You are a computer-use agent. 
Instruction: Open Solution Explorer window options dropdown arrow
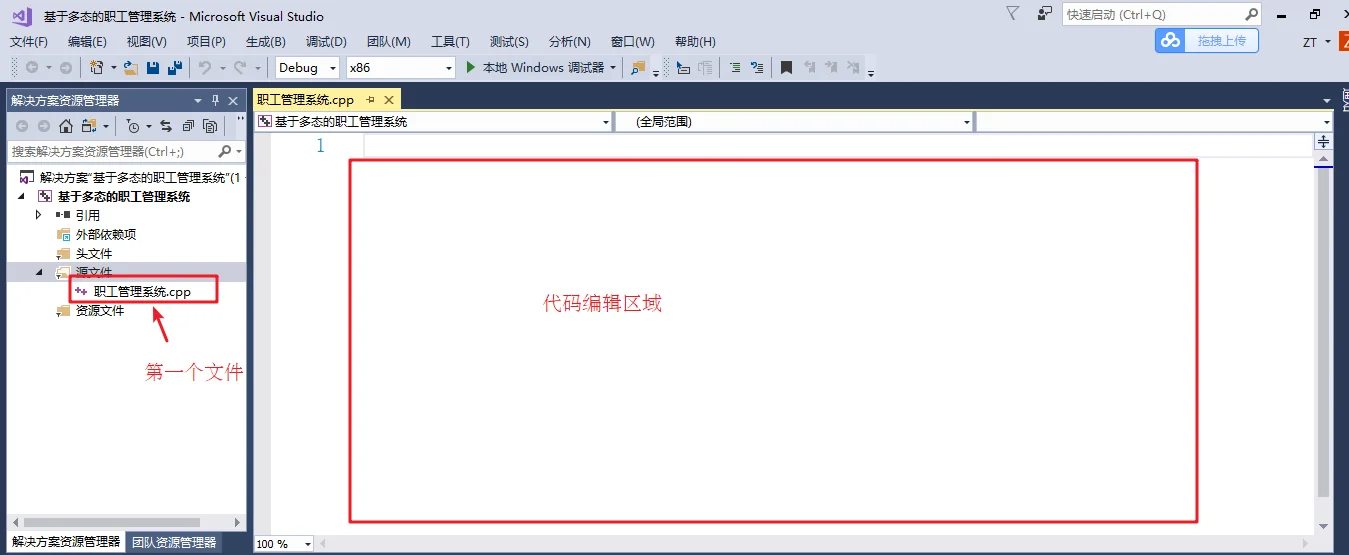[x=198, y=101]
